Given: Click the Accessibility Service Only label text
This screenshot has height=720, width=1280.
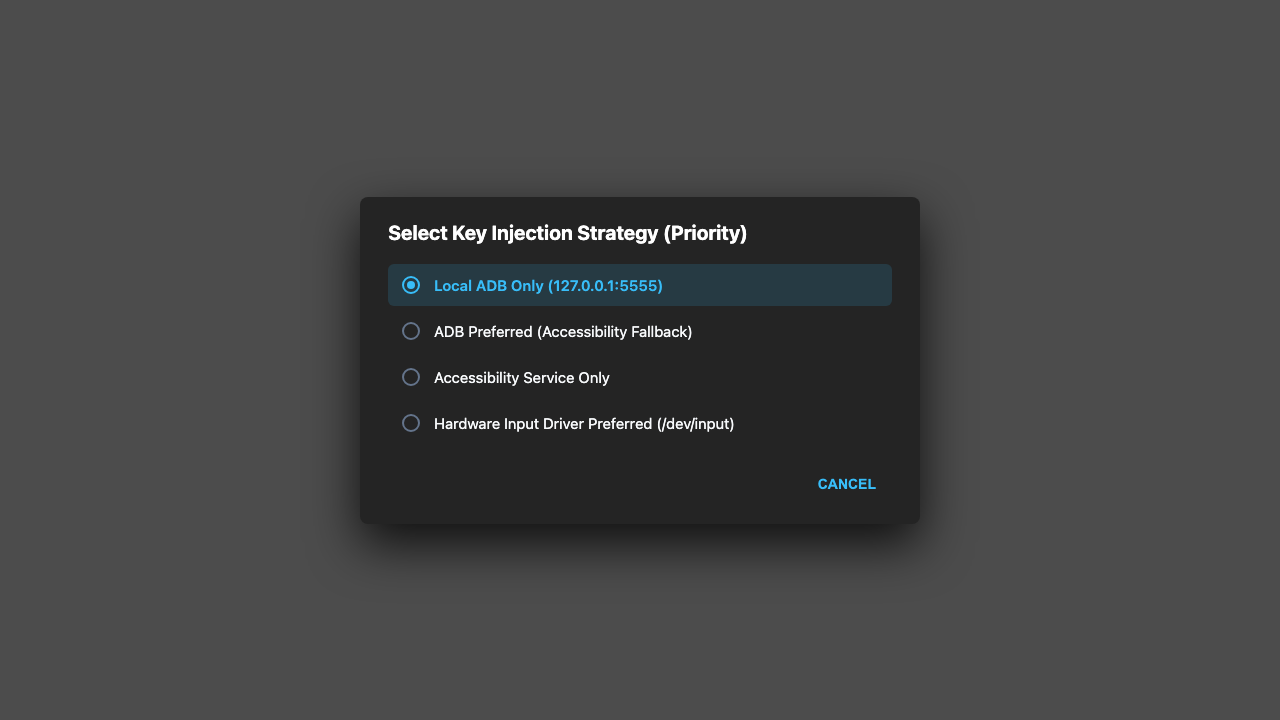Looking at the screenshot, I should point(522,378).
